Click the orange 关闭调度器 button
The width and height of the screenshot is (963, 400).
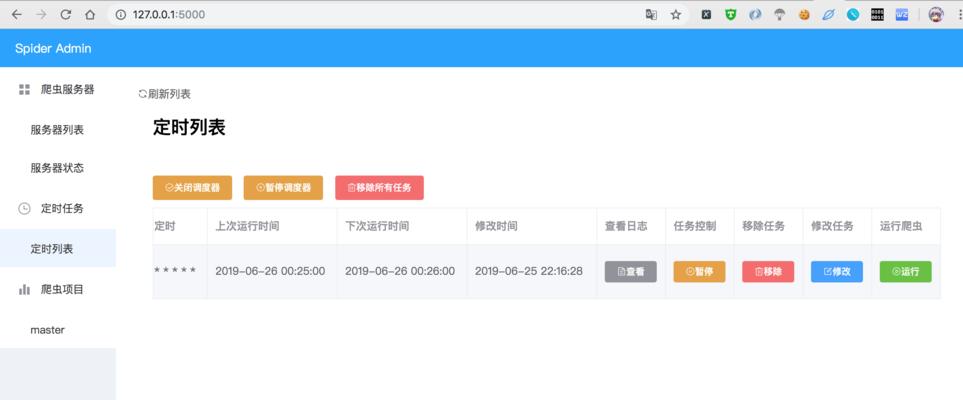point(192,187)
